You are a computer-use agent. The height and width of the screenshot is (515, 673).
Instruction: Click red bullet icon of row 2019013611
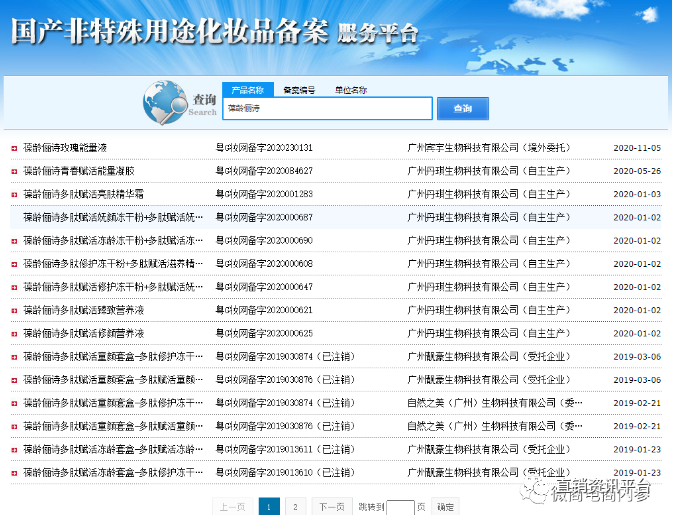(14, 450)
